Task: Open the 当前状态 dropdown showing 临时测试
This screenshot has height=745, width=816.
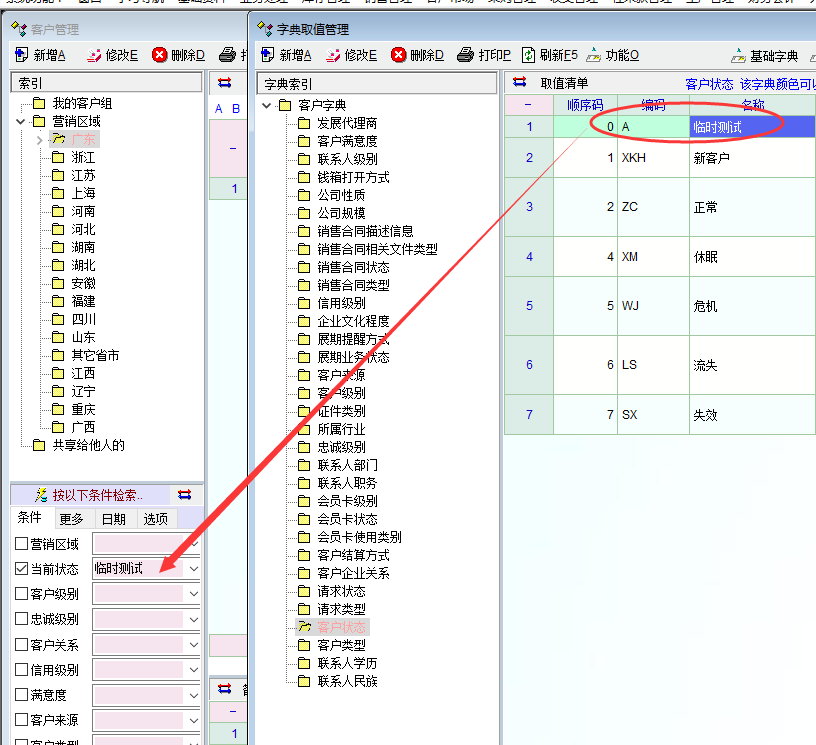Action: [x=194, y=568]
